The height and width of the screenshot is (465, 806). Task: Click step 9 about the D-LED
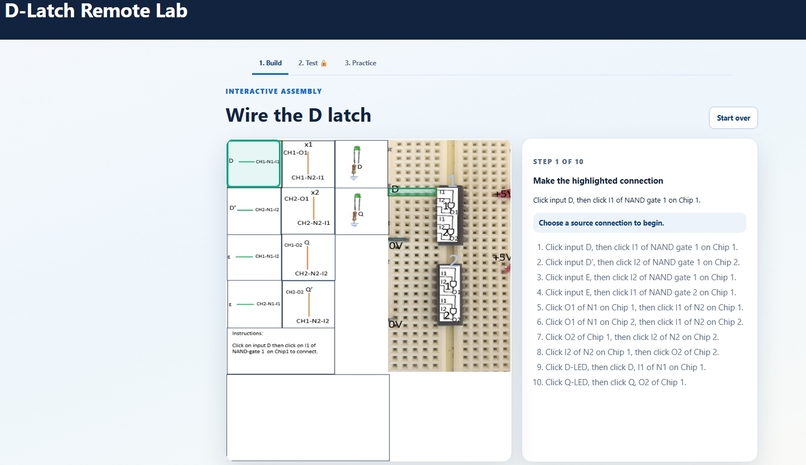click(621, 367)
